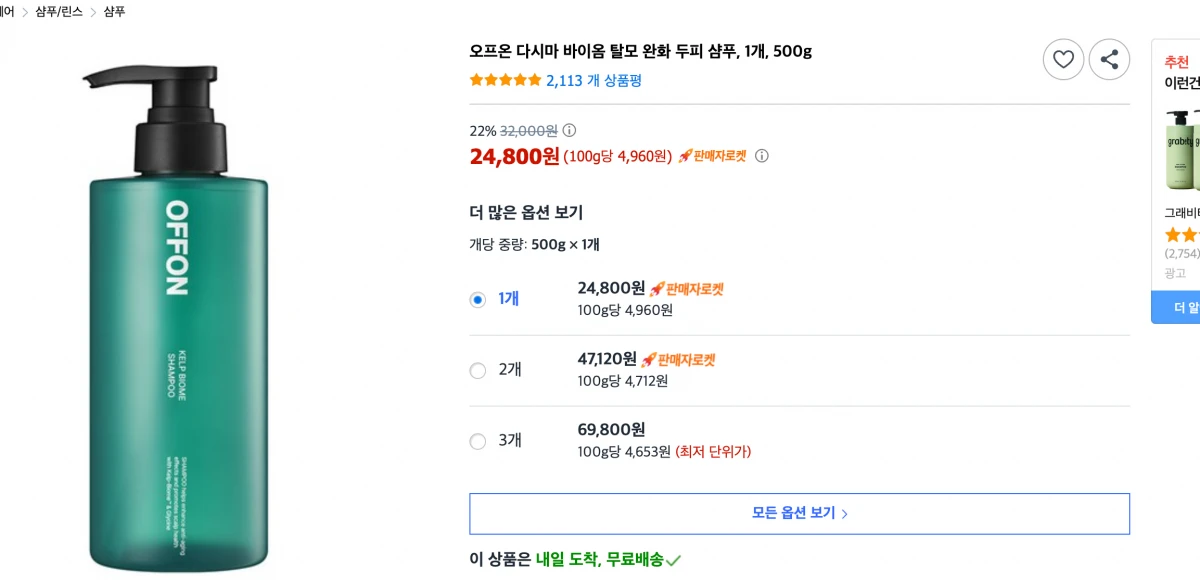This screenshot has height=580, width=1200.
Task: Select the 2개 quantity option
Action: click(x=477, y=370)
